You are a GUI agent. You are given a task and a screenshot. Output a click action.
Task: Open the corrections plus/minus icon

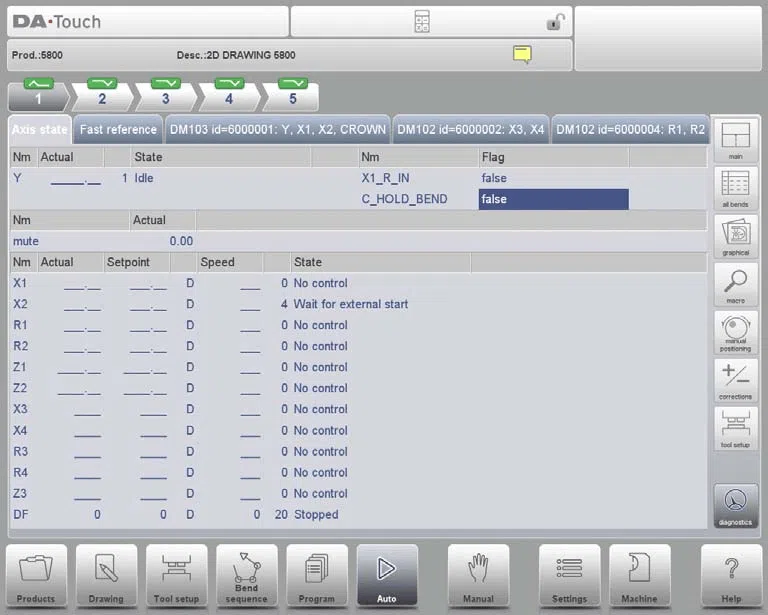pos(736,381)
